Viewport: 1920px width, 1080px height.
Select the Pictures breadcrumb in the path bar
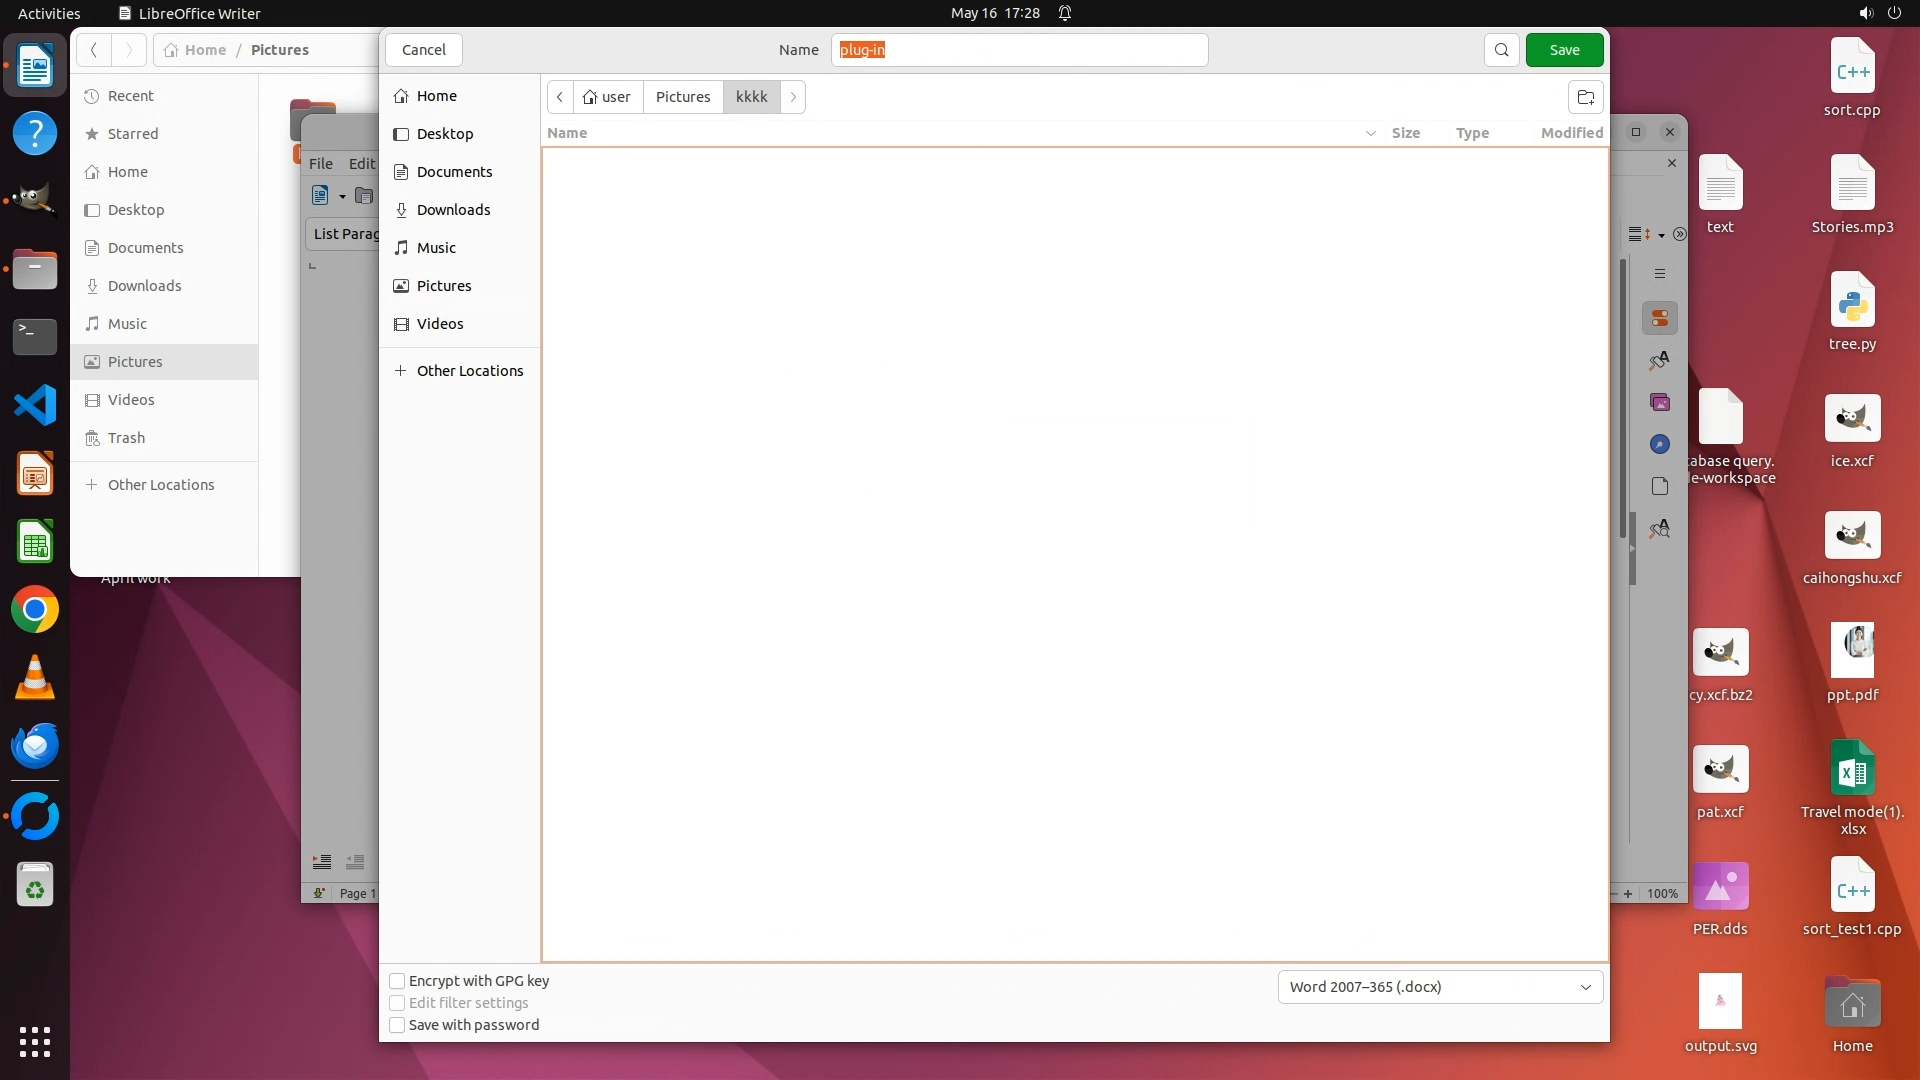[x=683, y=97]
